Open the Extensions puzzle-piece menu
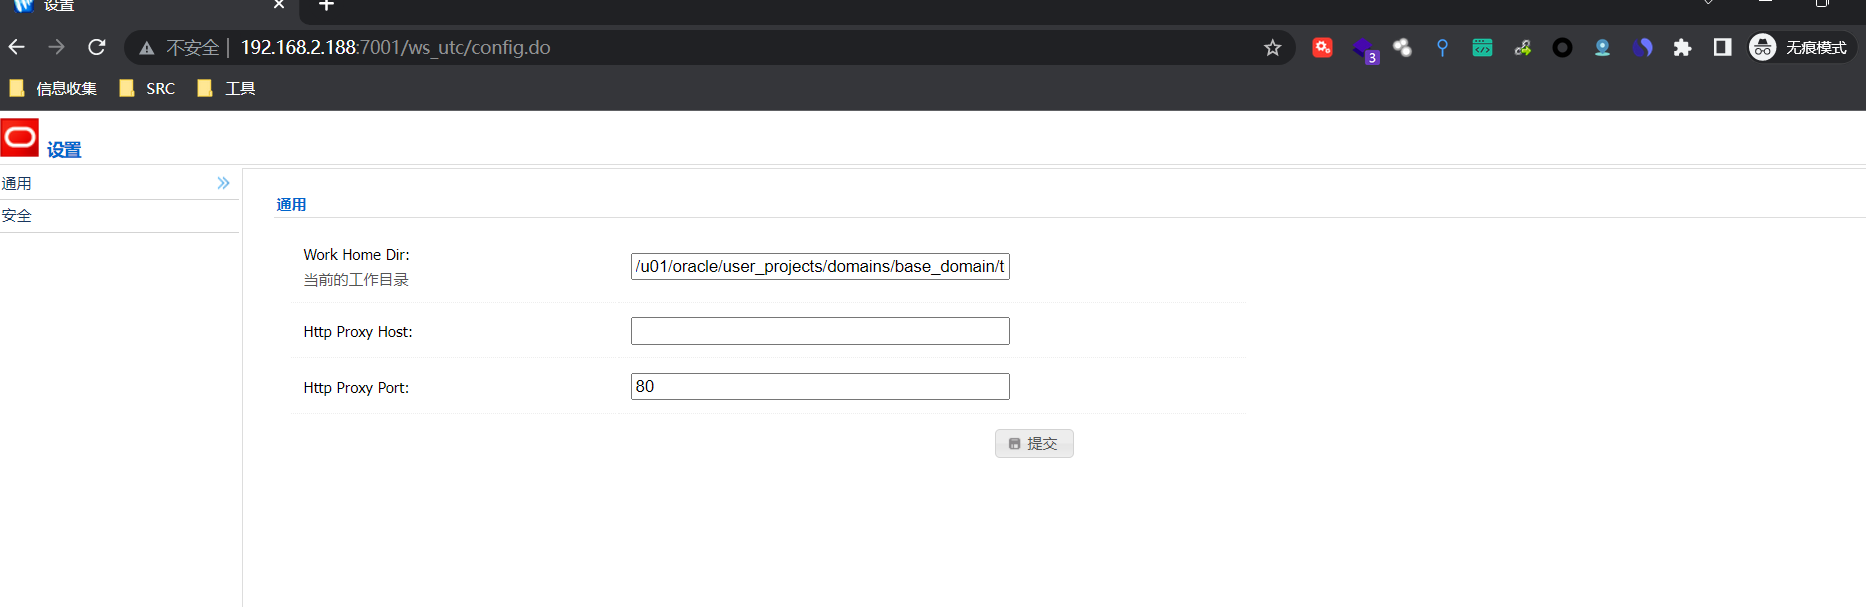This screenshot has width=1866, height=607. click(x=1682, y=47)
